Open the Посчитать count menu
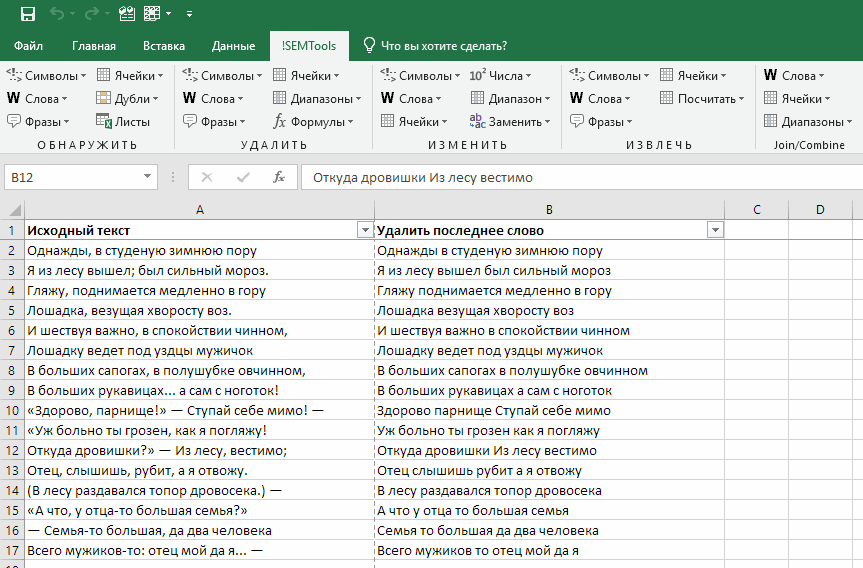The image size is (863, 568). pyautogui.click(x=702, y=99)
